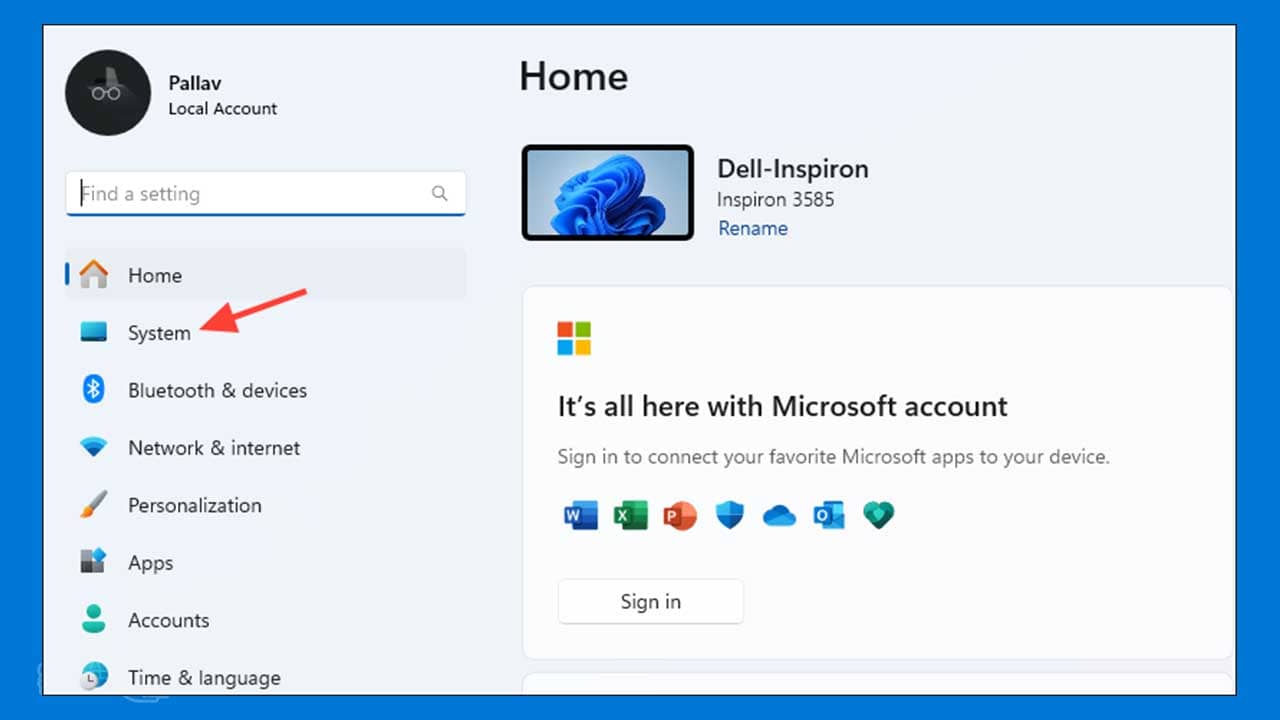This screenshot has width=1280, height=720.
Task: Open Accounts settings
Action: pos(266,620)
